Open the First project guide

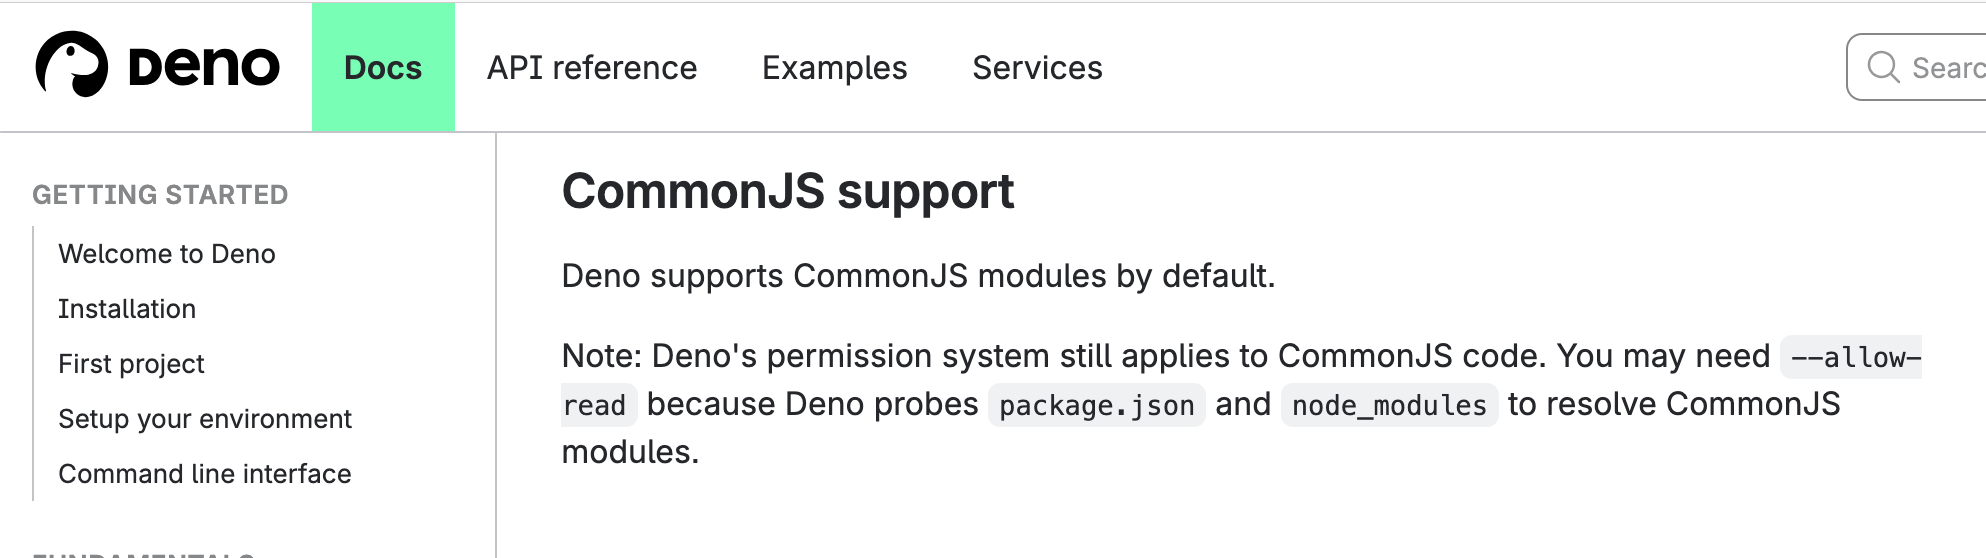[x=131, y=364]
